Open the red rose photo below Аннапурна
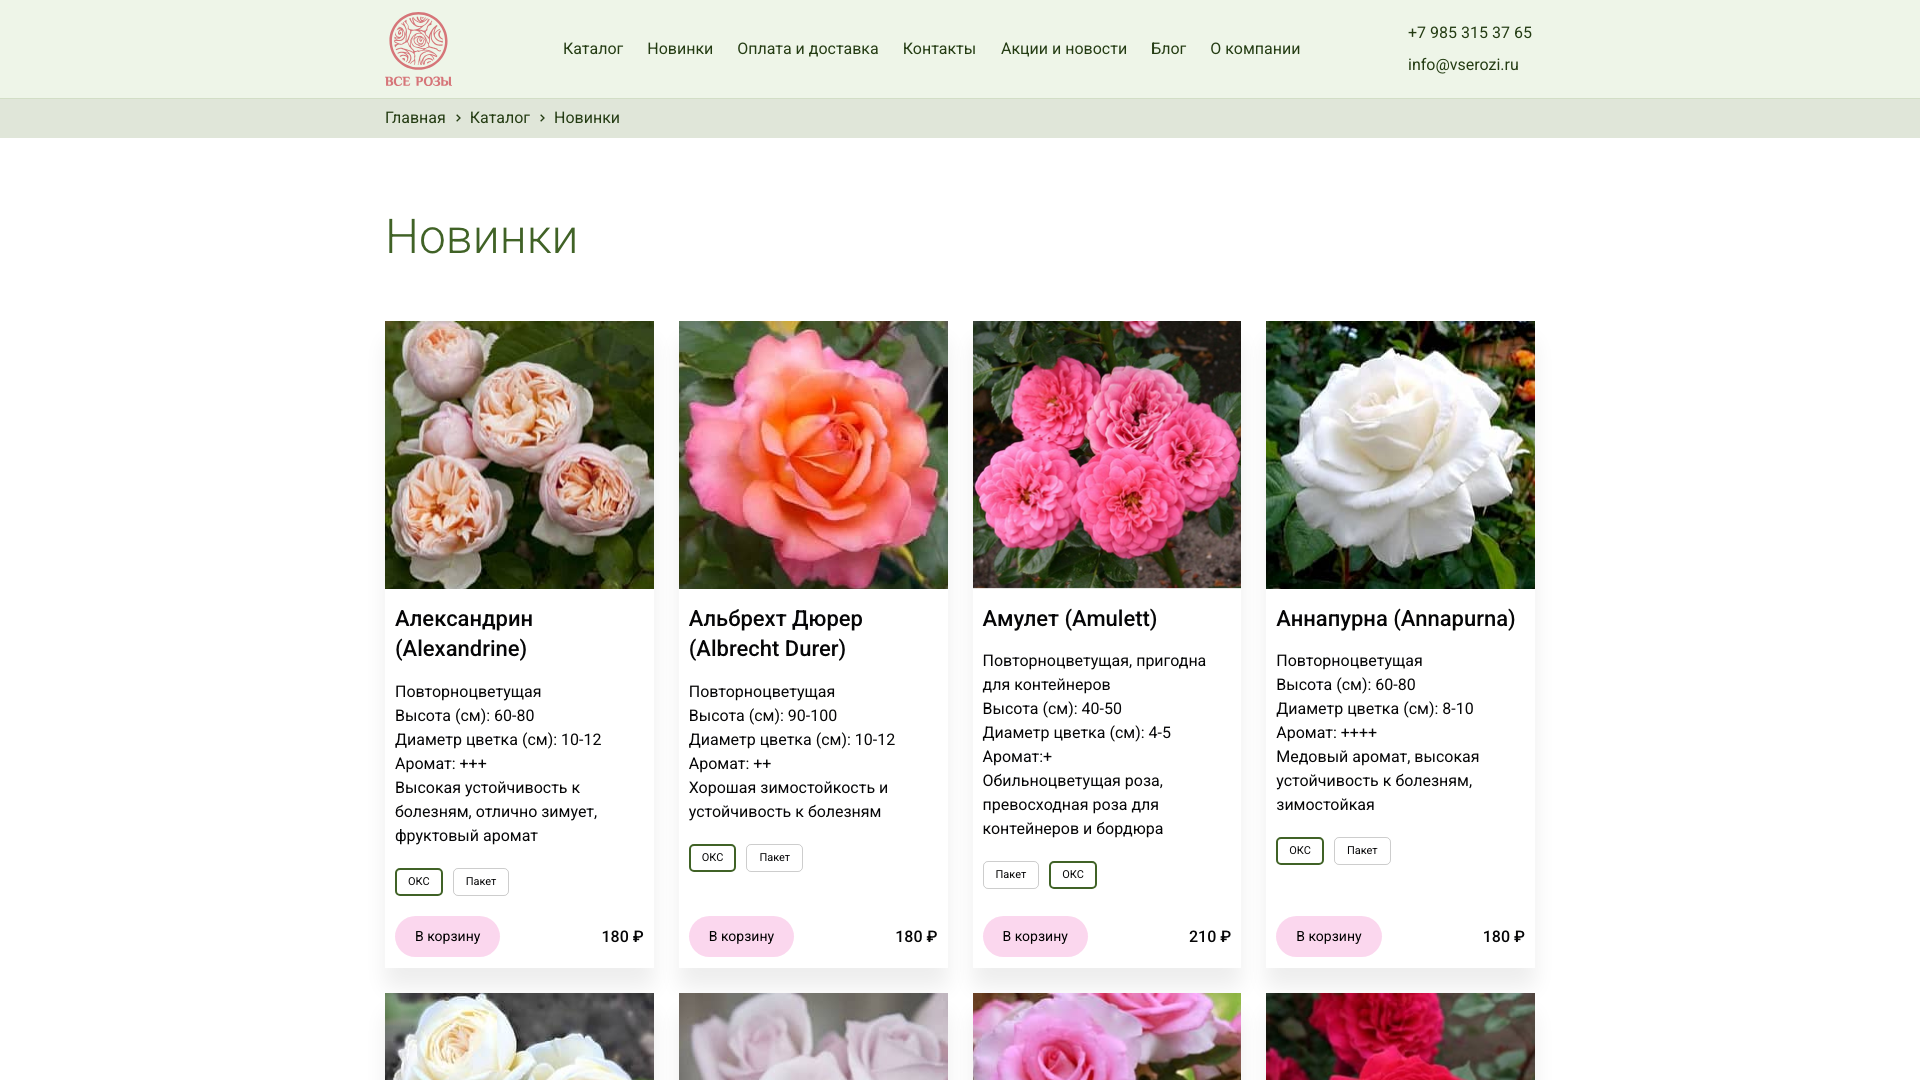Viewport: 1920px width, 1080px height. pos(1400,1037)
